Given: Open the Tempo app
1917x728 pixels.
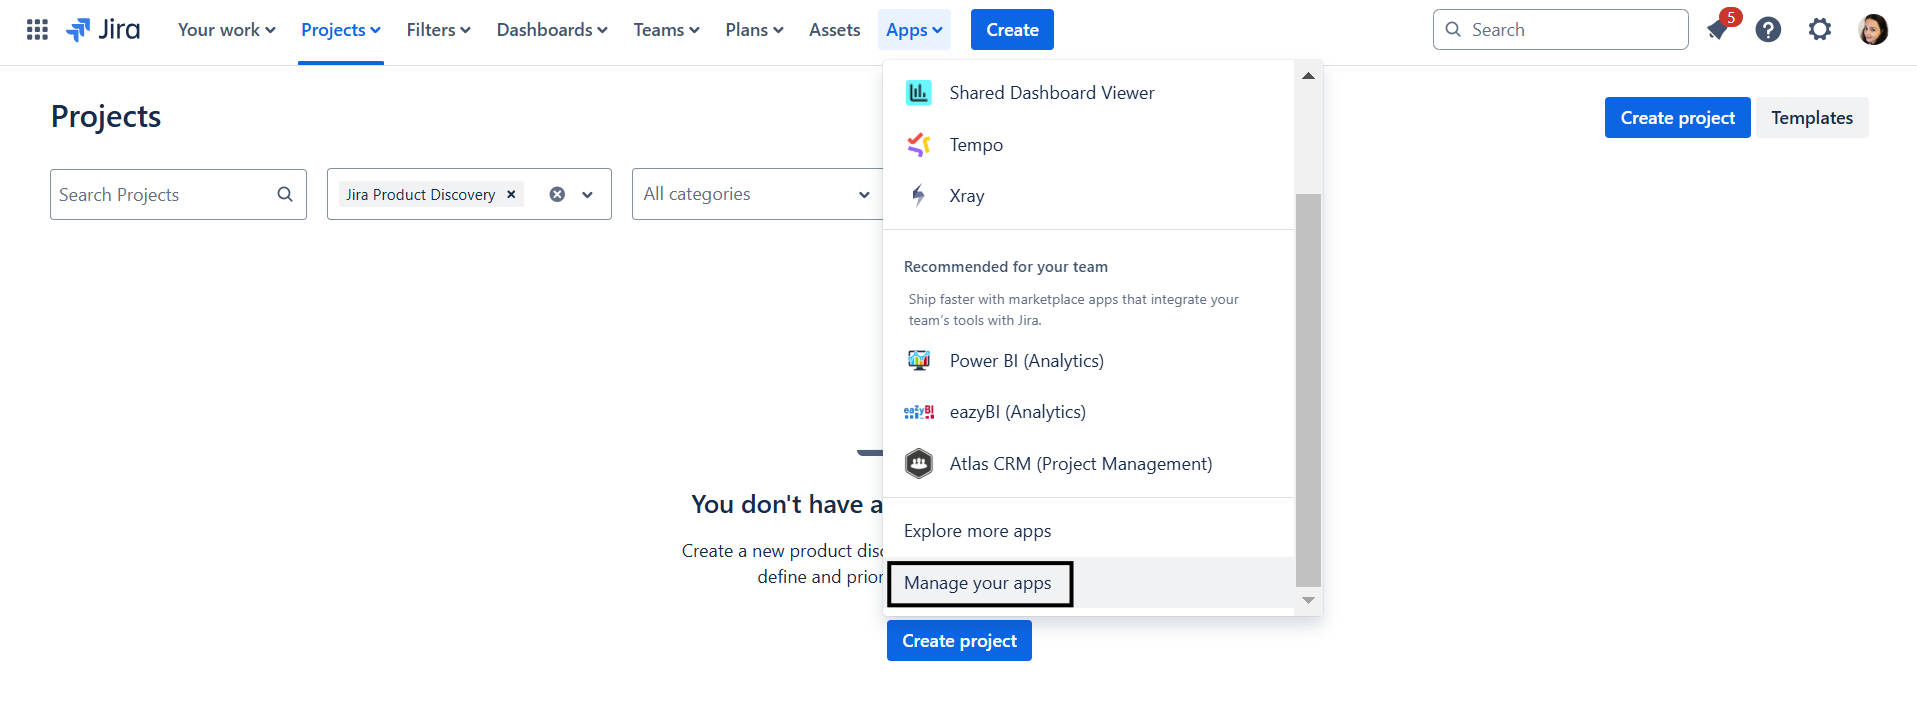Looking at the screenshot, I should [x=1089, y=145].
